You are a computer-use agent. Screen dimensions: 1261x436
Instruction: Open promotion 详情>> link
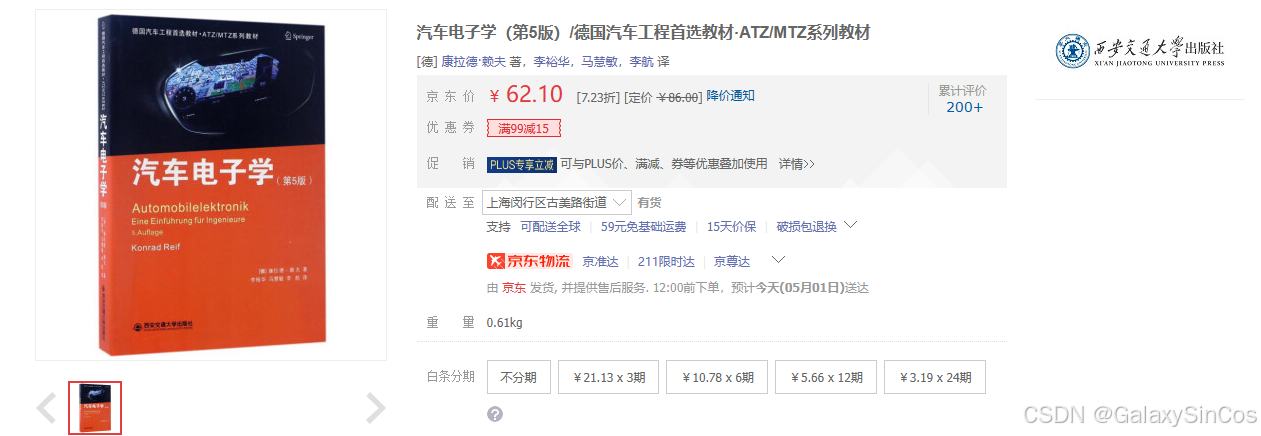click(797, 164)
